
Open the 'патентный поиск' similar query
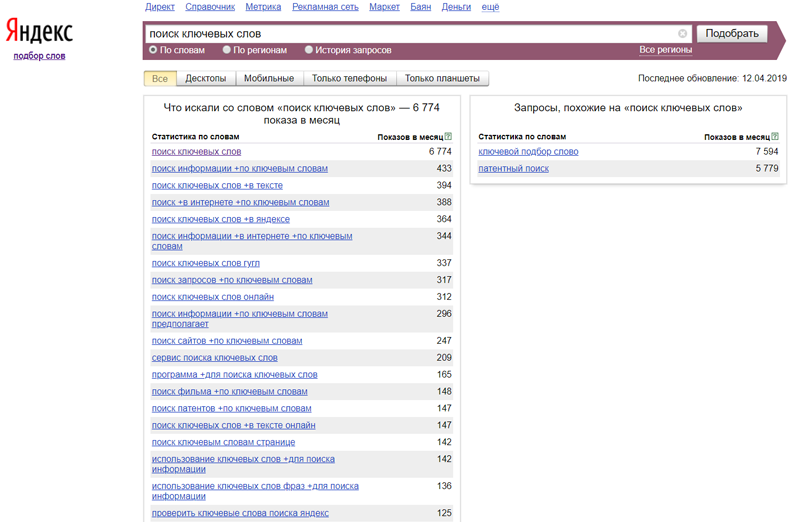point(513,169)
